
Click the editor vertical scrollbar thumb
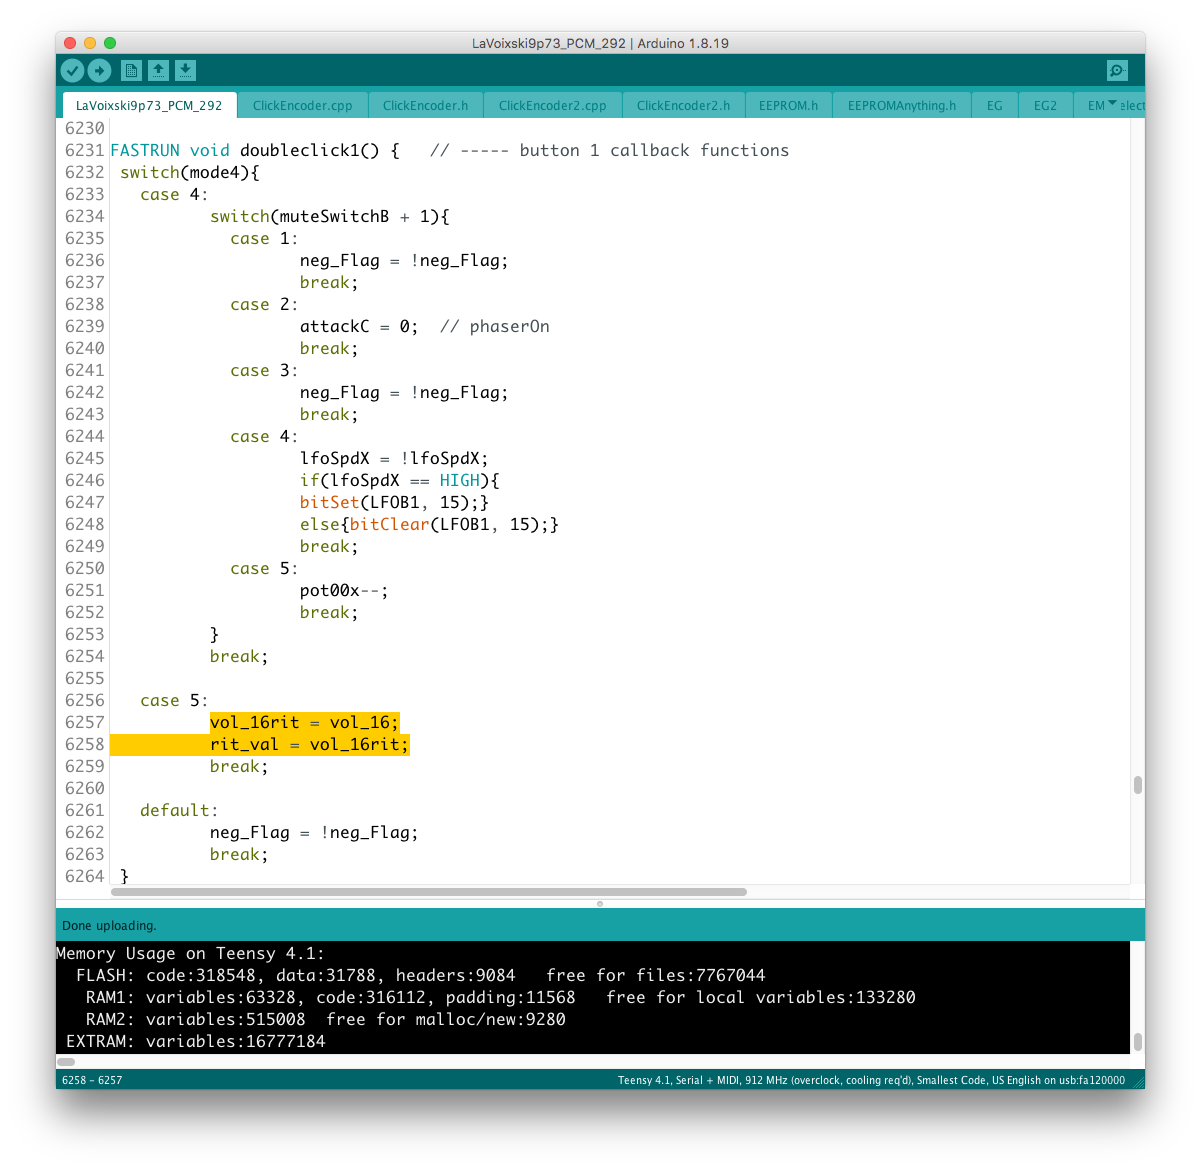[1137, 785]
